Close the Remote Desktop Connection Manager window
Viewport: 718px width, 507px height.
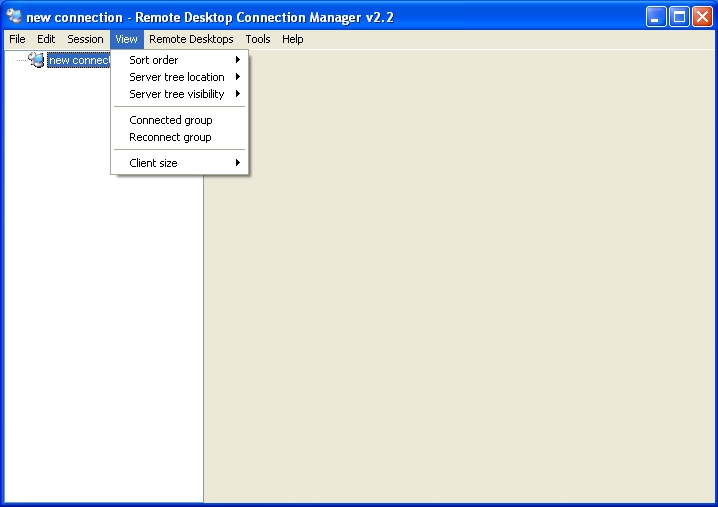point(702,17)
